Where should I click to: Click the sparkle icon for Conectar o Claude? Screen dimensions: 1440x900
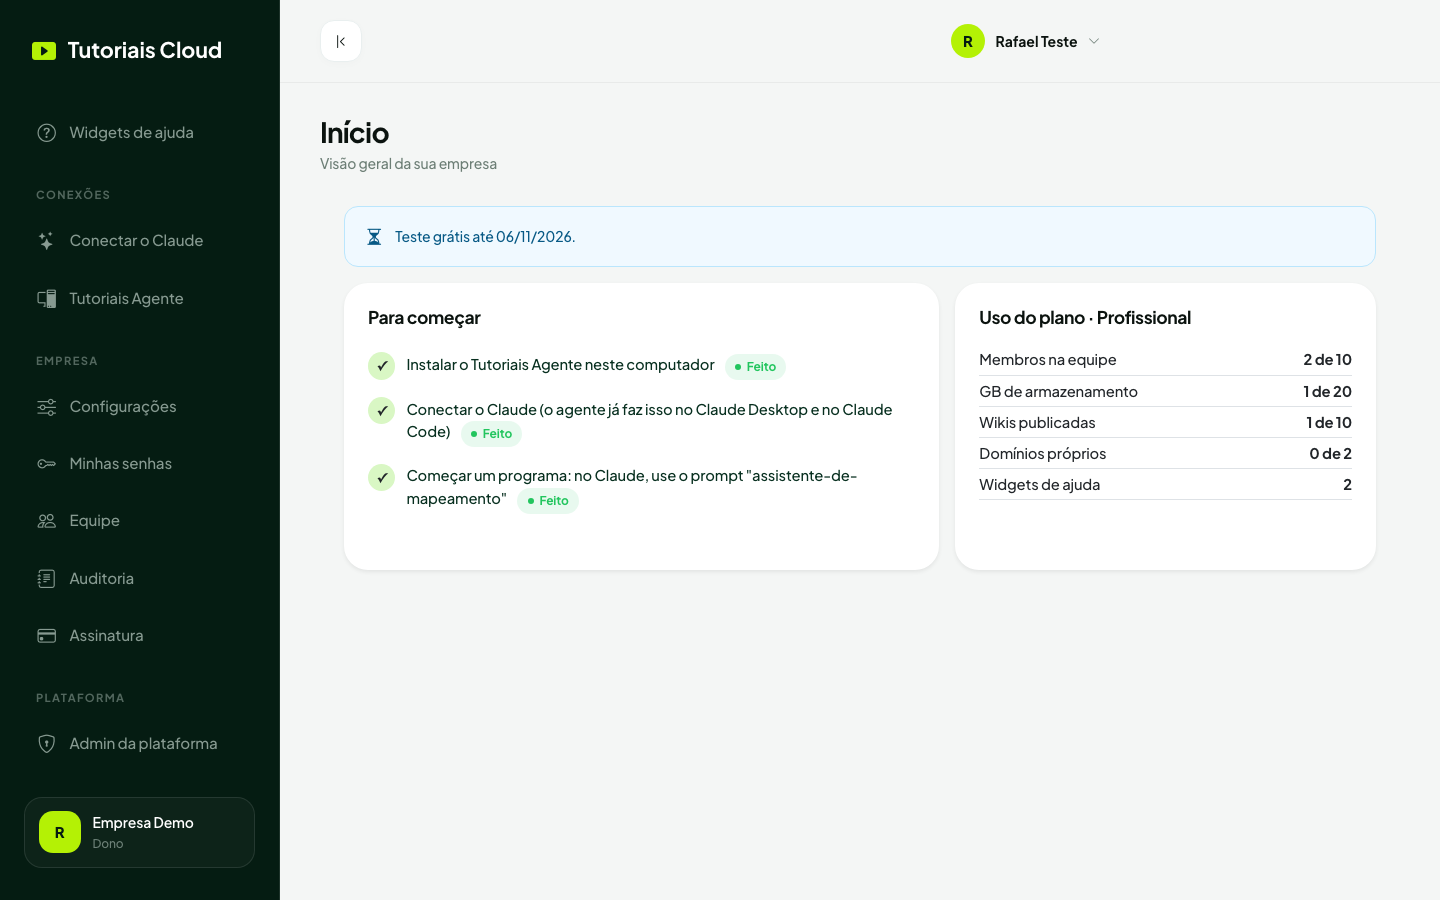tap(46, 241)
